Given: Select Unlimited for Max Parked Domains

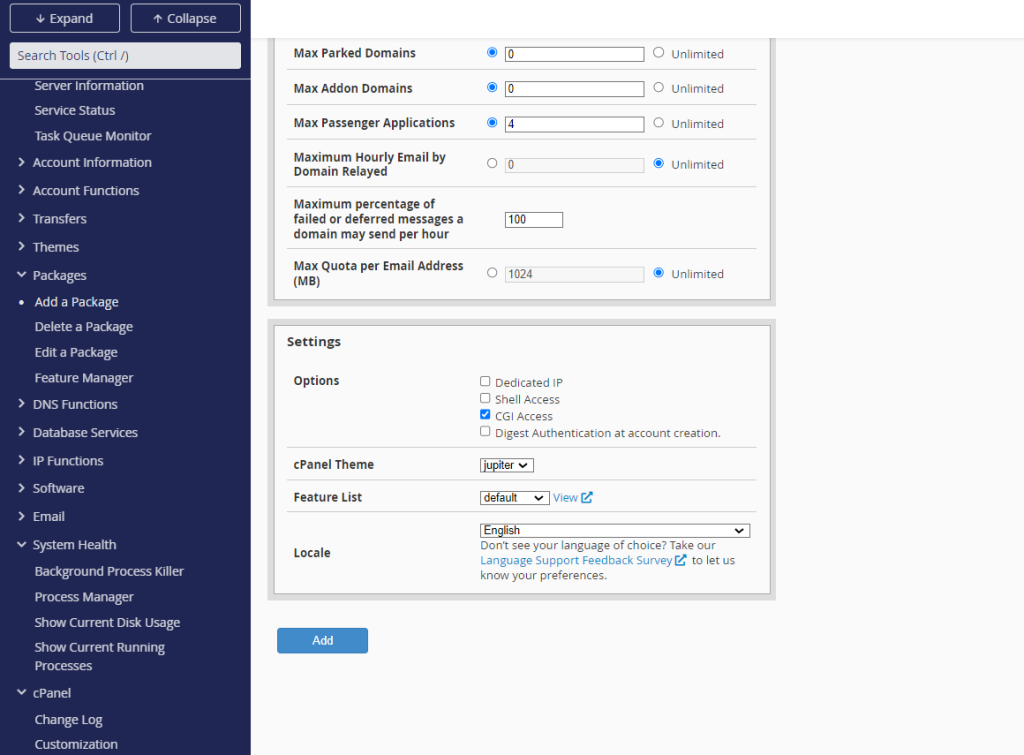Looking at the screenshot, I should 659,52.
